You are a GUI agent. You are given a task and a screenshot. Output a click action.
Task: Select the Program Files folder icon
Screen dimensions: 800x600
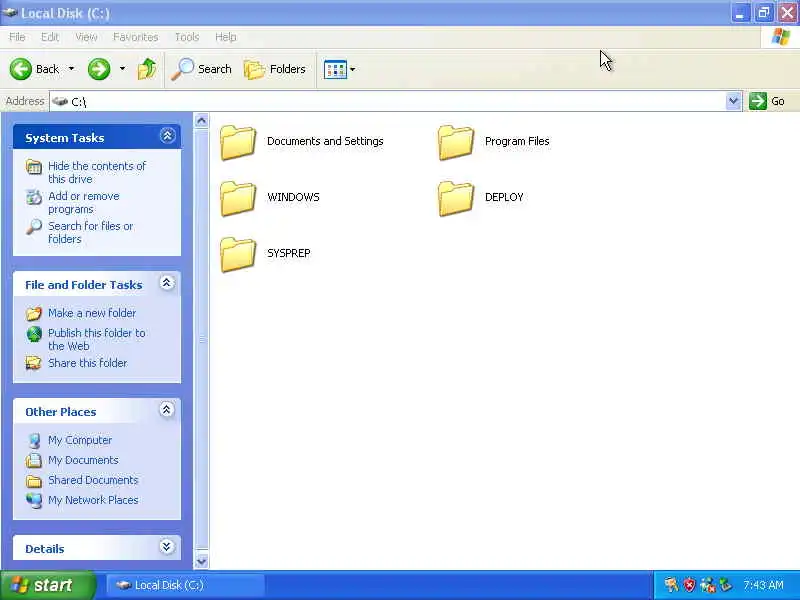456,142
